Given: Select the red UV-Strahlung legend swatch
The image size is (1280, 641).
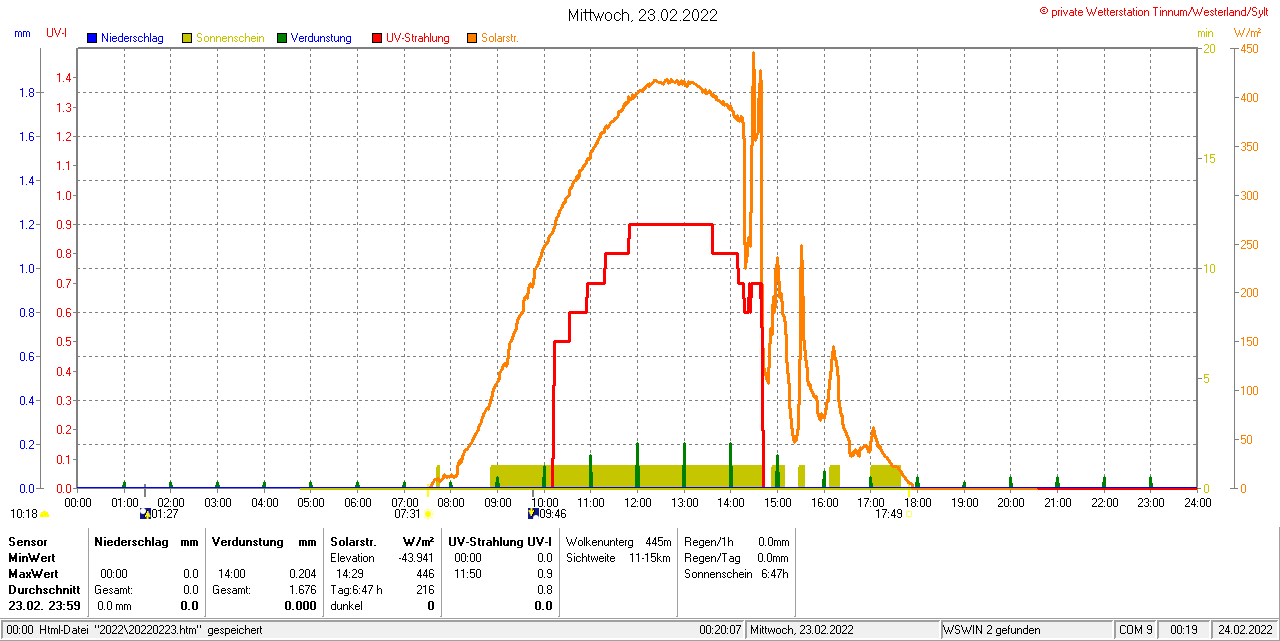Looking at the screenshot, I should [x=377, y=38].
